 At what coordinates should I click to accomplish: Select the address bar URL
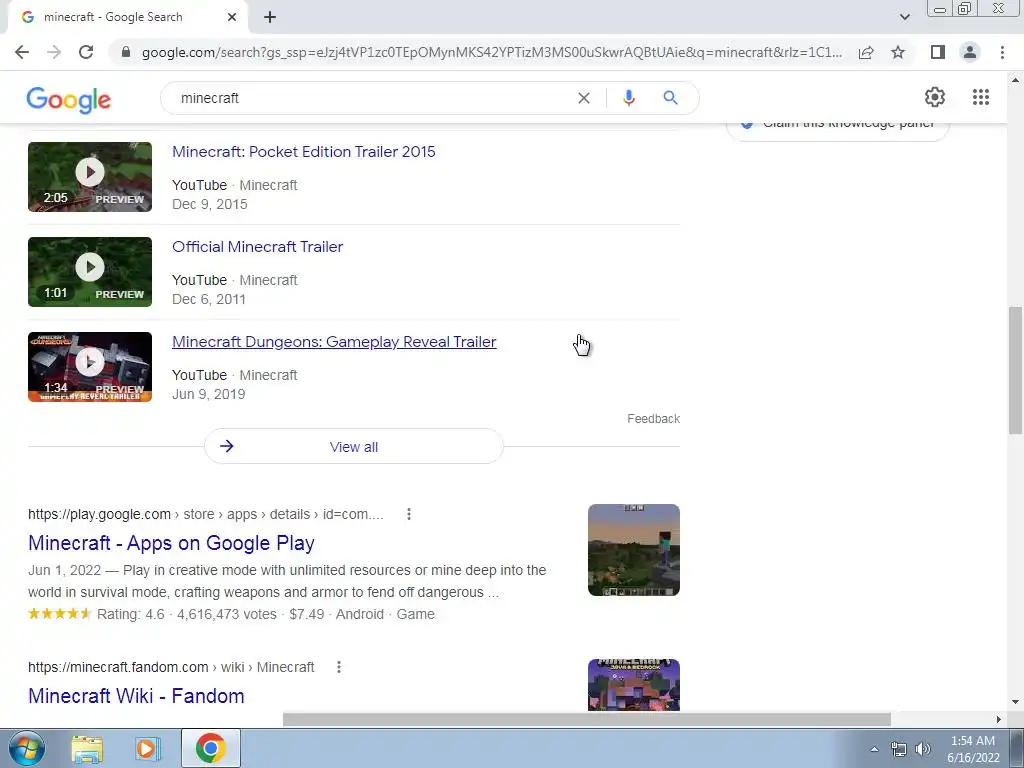pos(491,52)
